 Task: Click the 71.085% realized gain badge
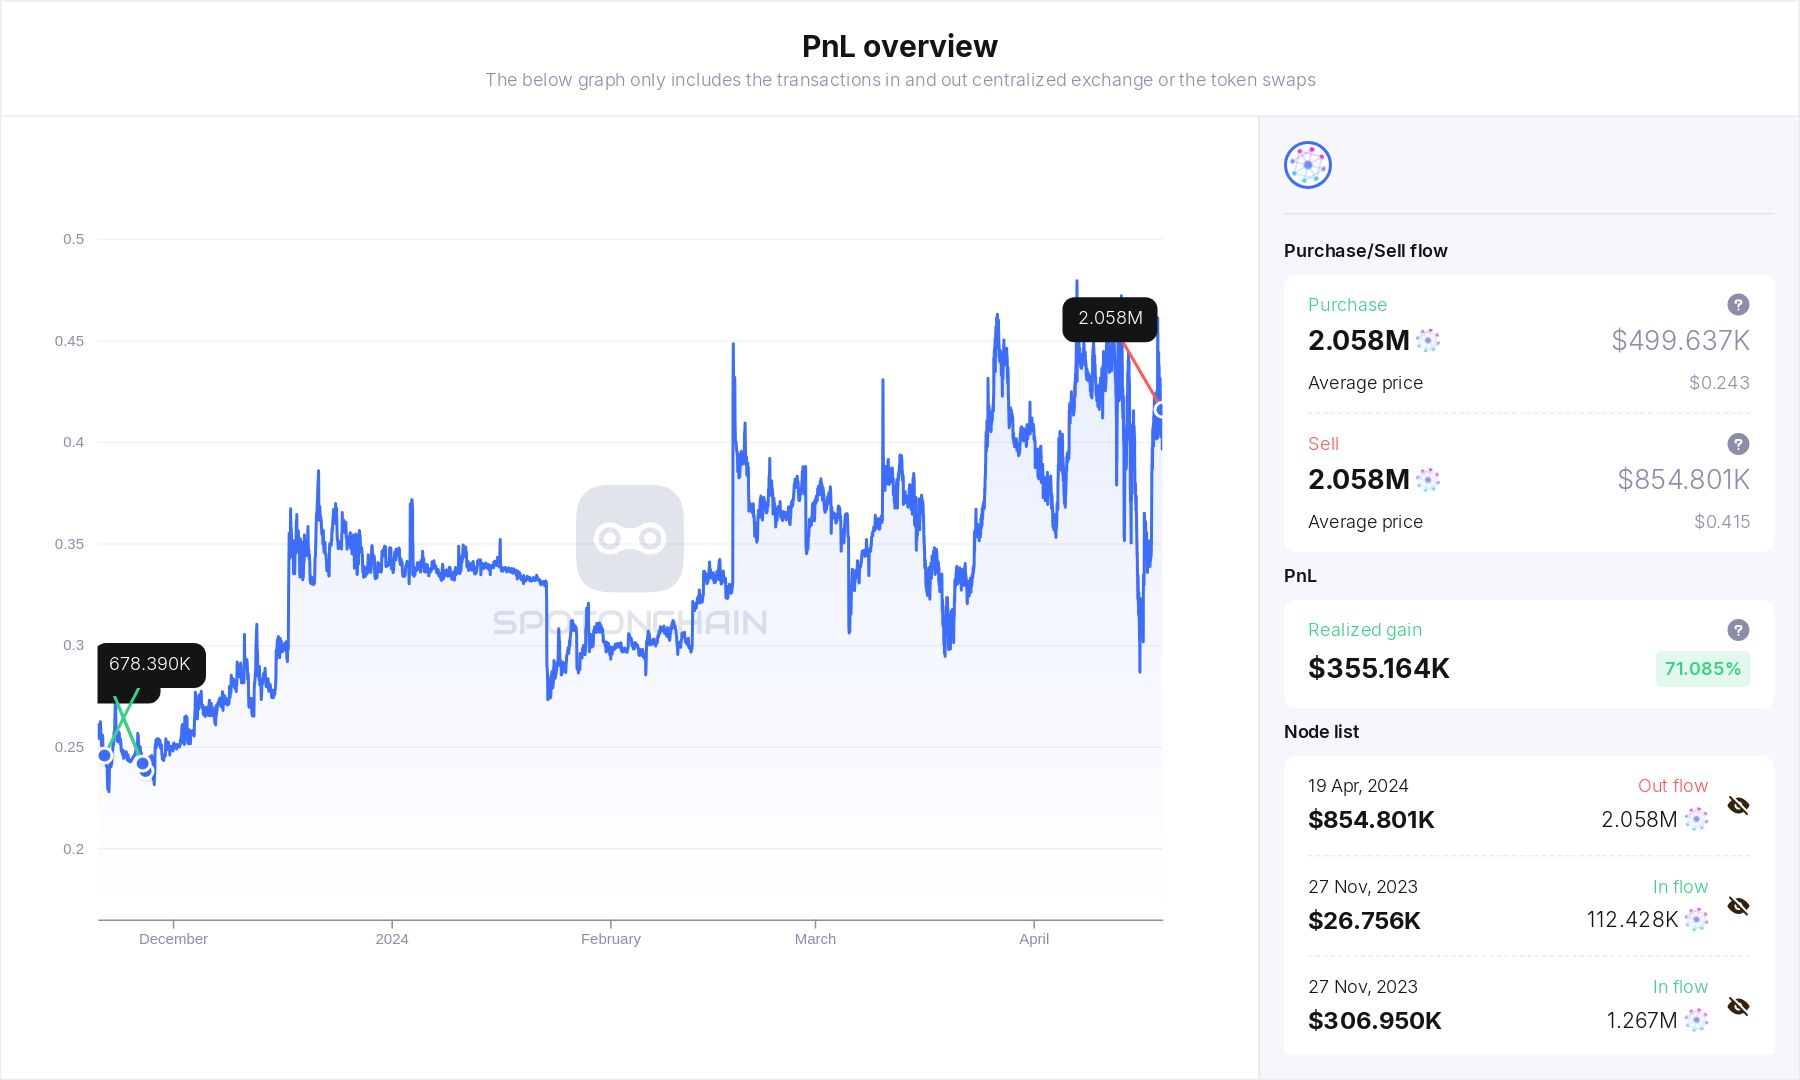click(x=1703, y=668)
